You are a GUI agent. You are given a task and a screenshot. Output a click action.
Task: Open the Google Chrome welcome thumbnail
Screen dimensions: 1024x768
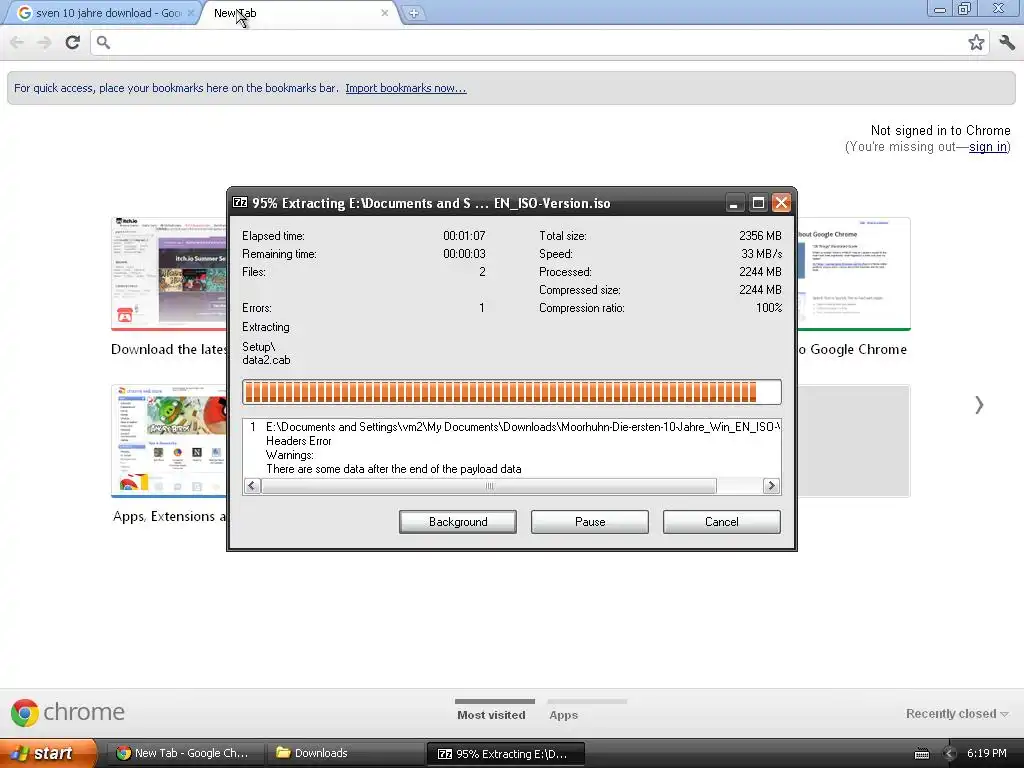854,274
